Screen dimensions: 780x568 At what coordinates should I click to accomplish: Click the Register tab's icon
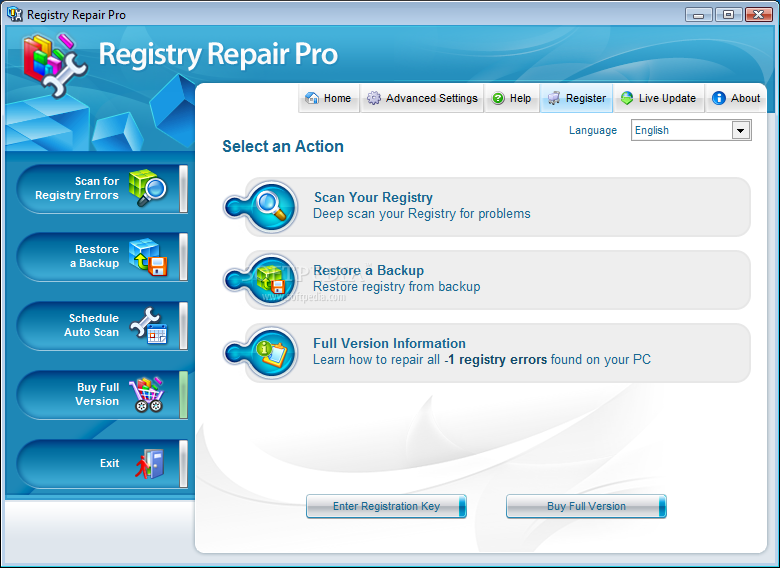click(x=554, y=98)
